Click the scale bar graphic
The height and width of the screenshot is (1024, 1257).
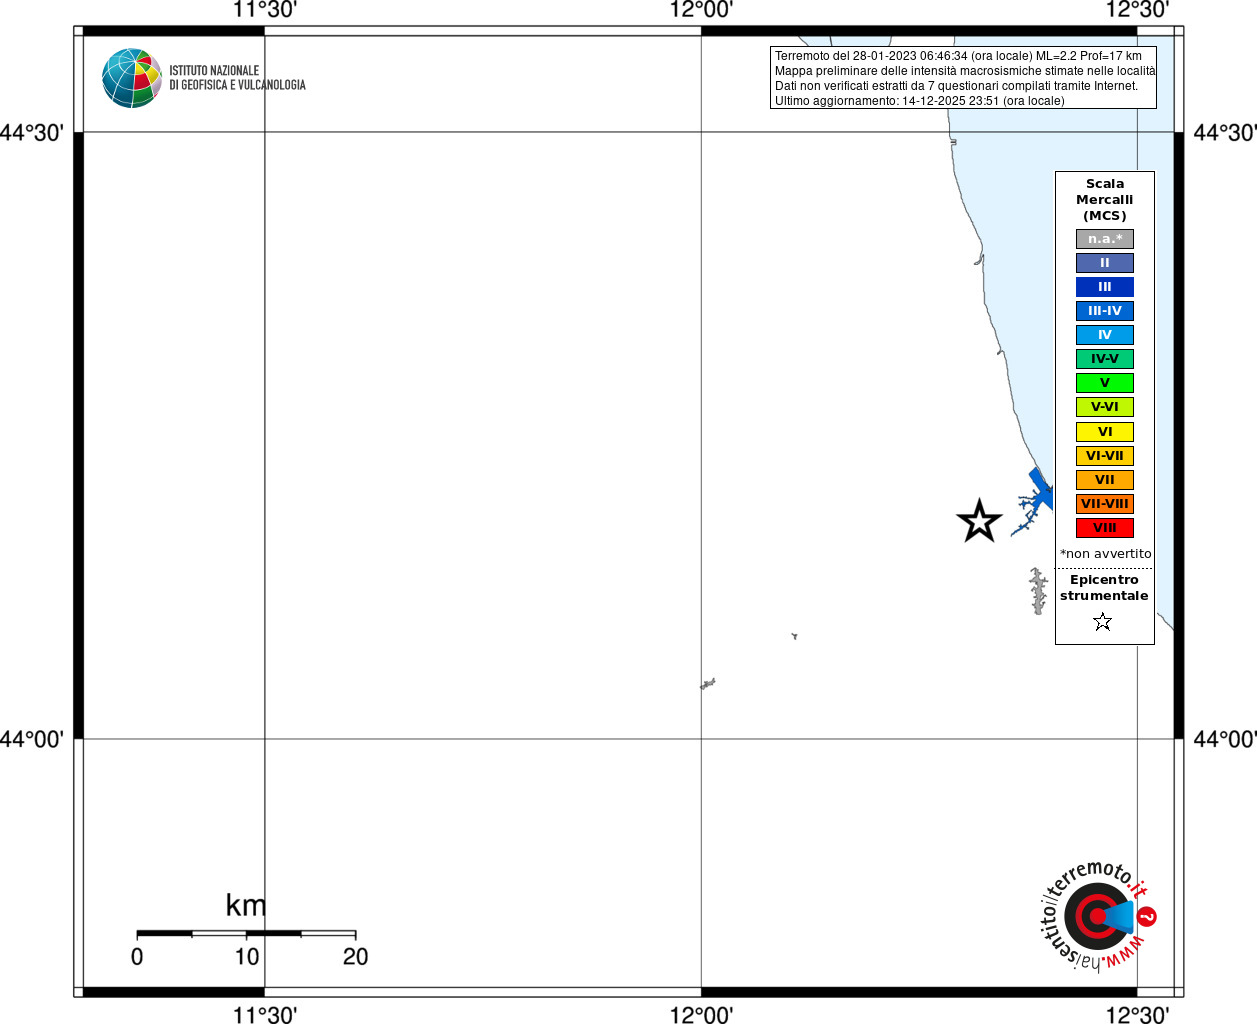click(x=246, y=934)
